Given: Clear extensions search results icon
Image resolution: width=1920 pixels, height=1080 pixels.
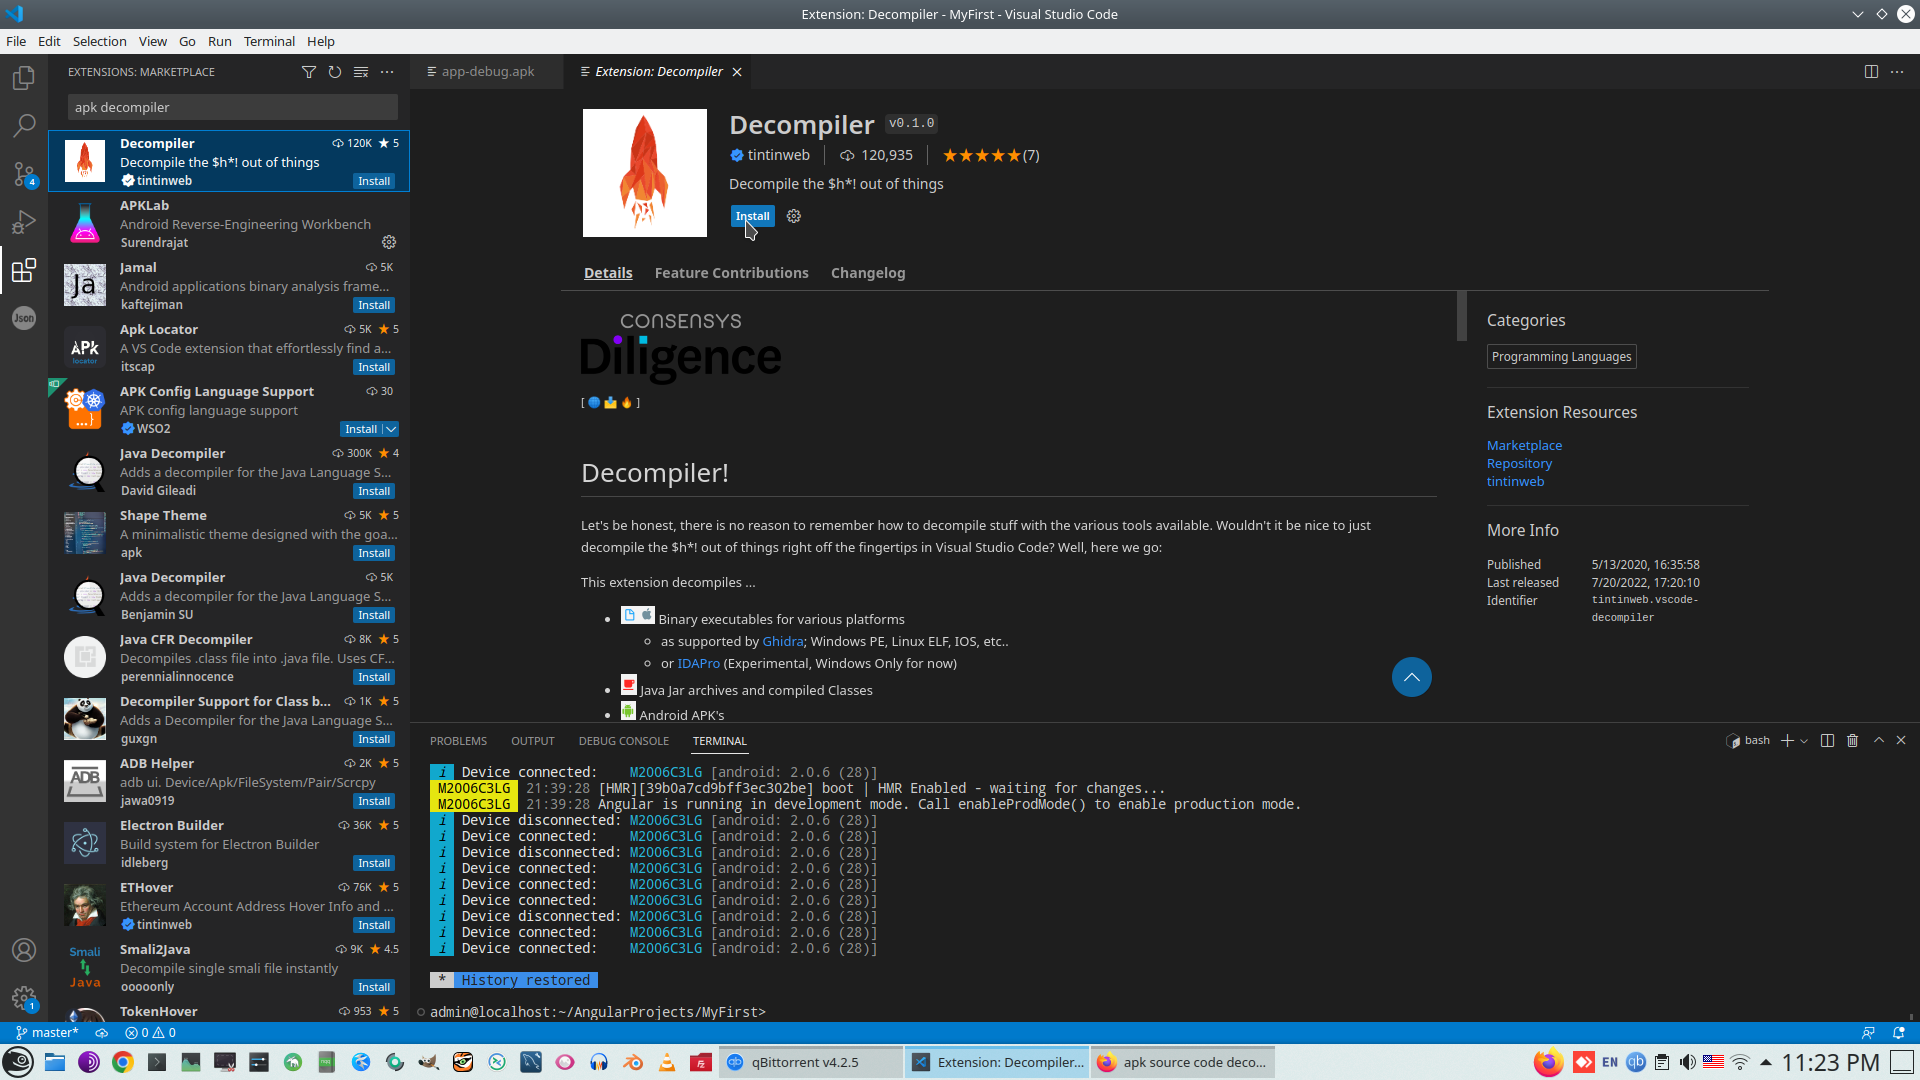Looking at the screenshot, I should click(361, 72).
